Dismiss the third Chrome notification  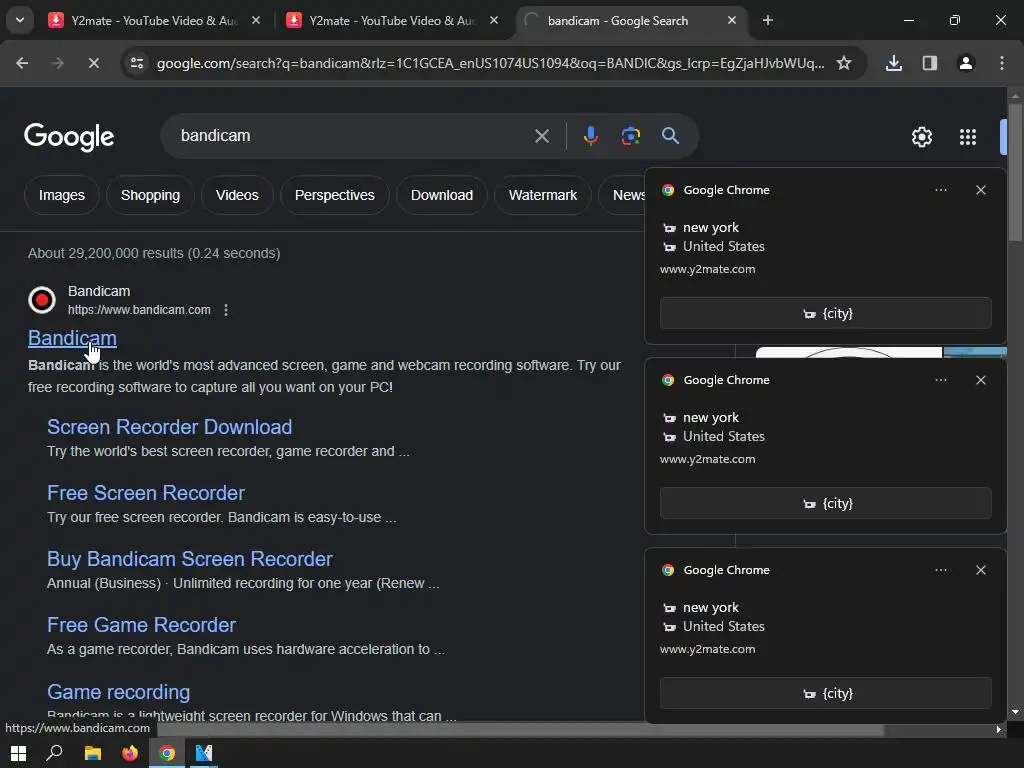tap(980, 570)
